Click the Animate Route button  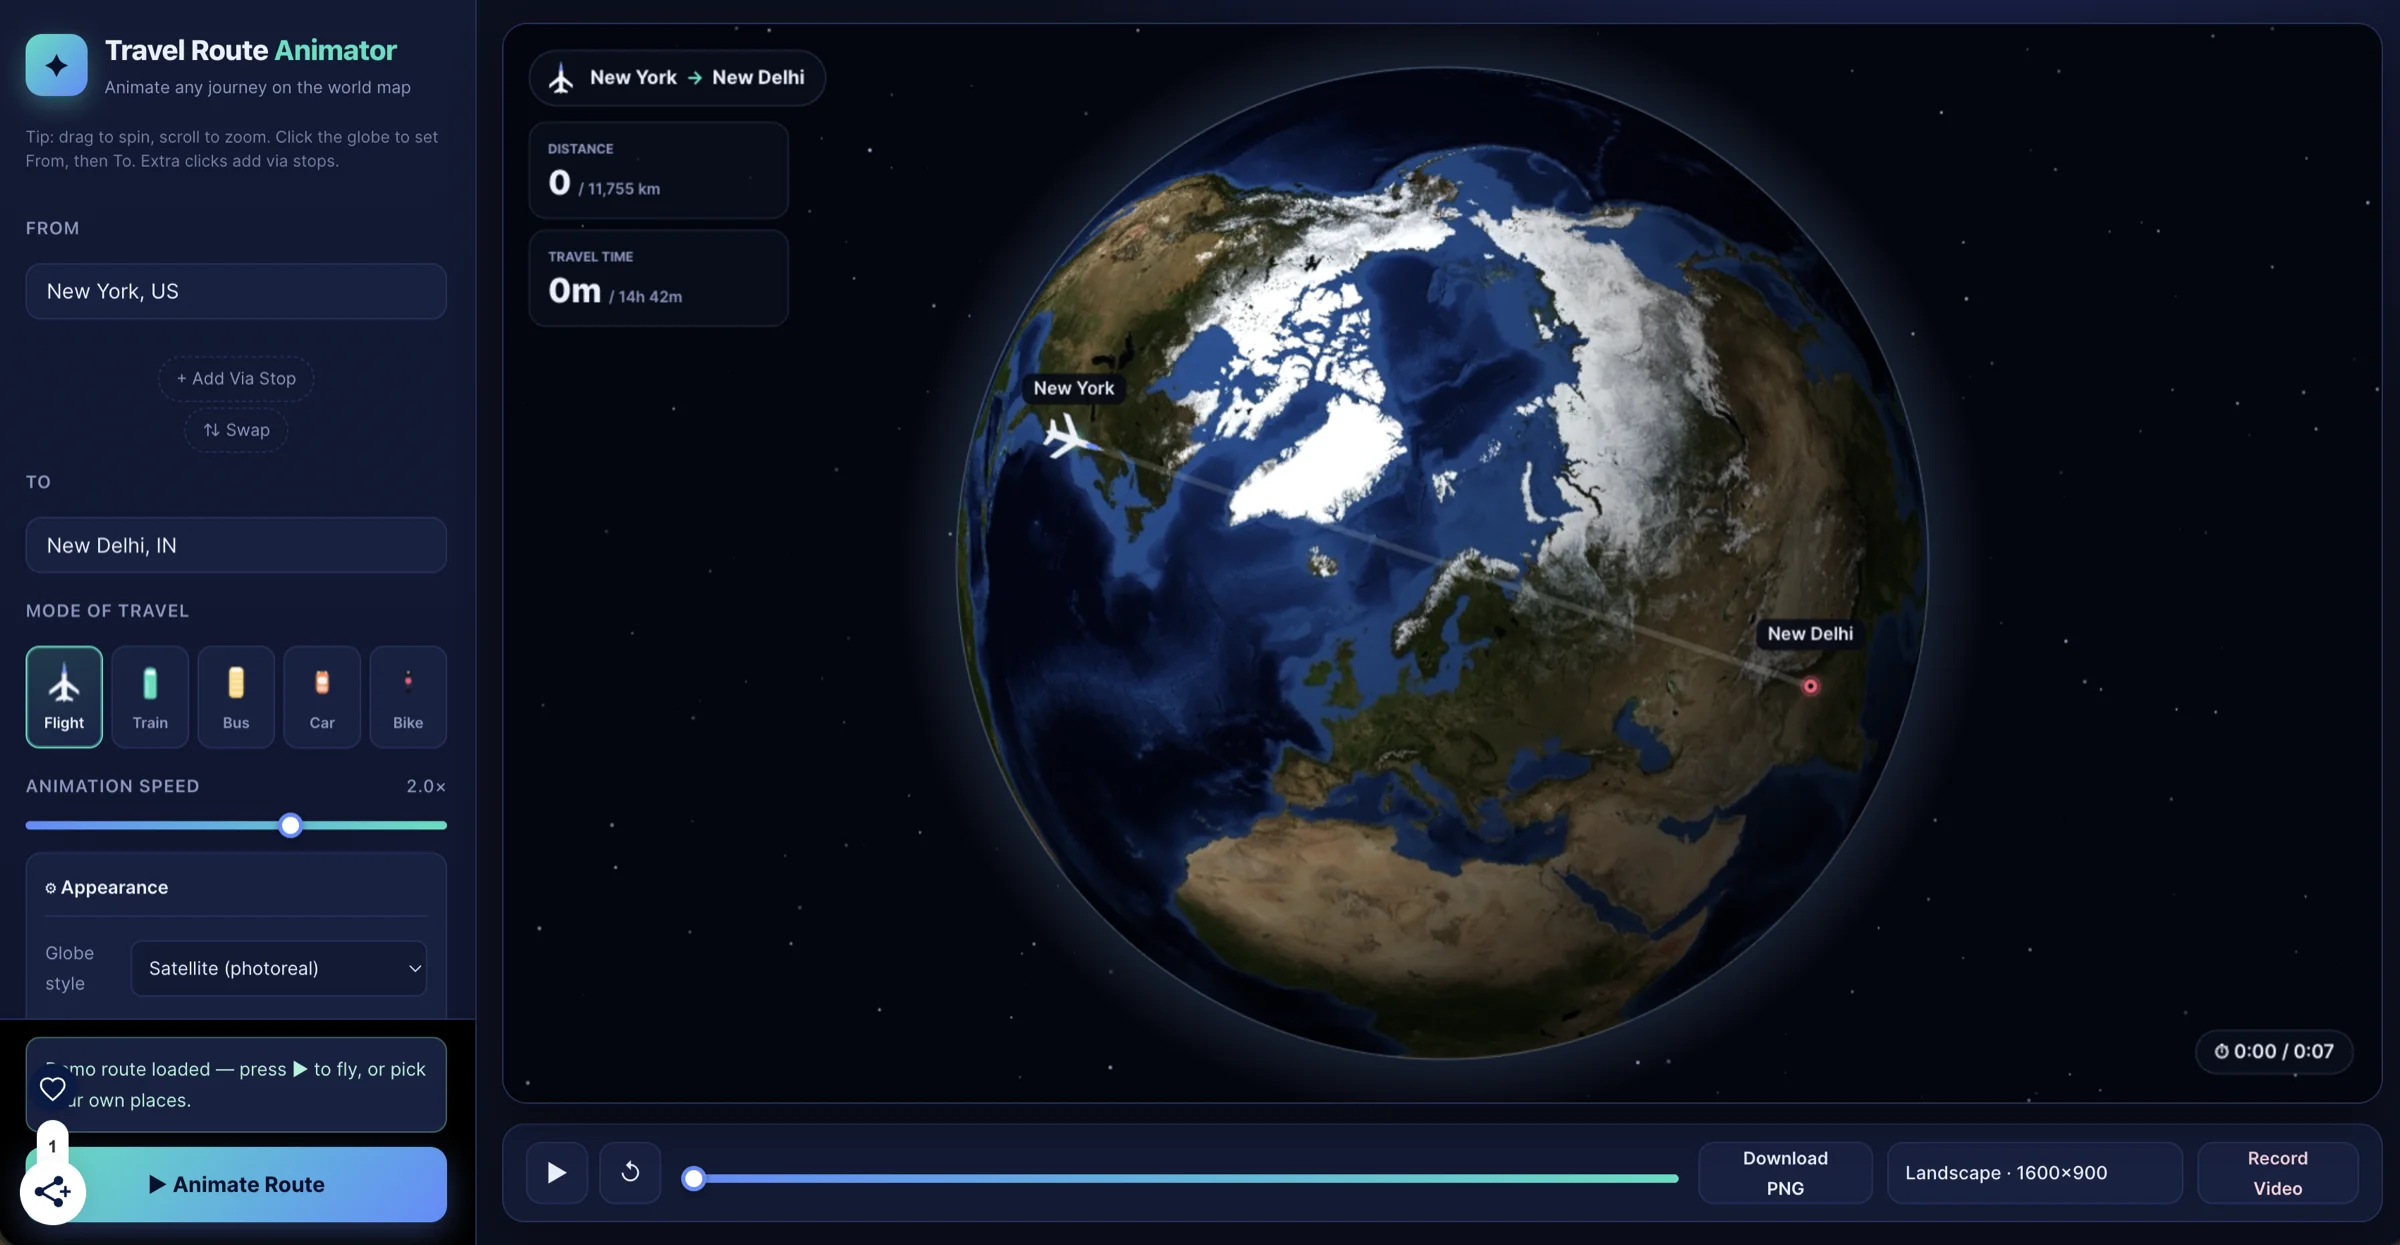[x=236, y=1184]
